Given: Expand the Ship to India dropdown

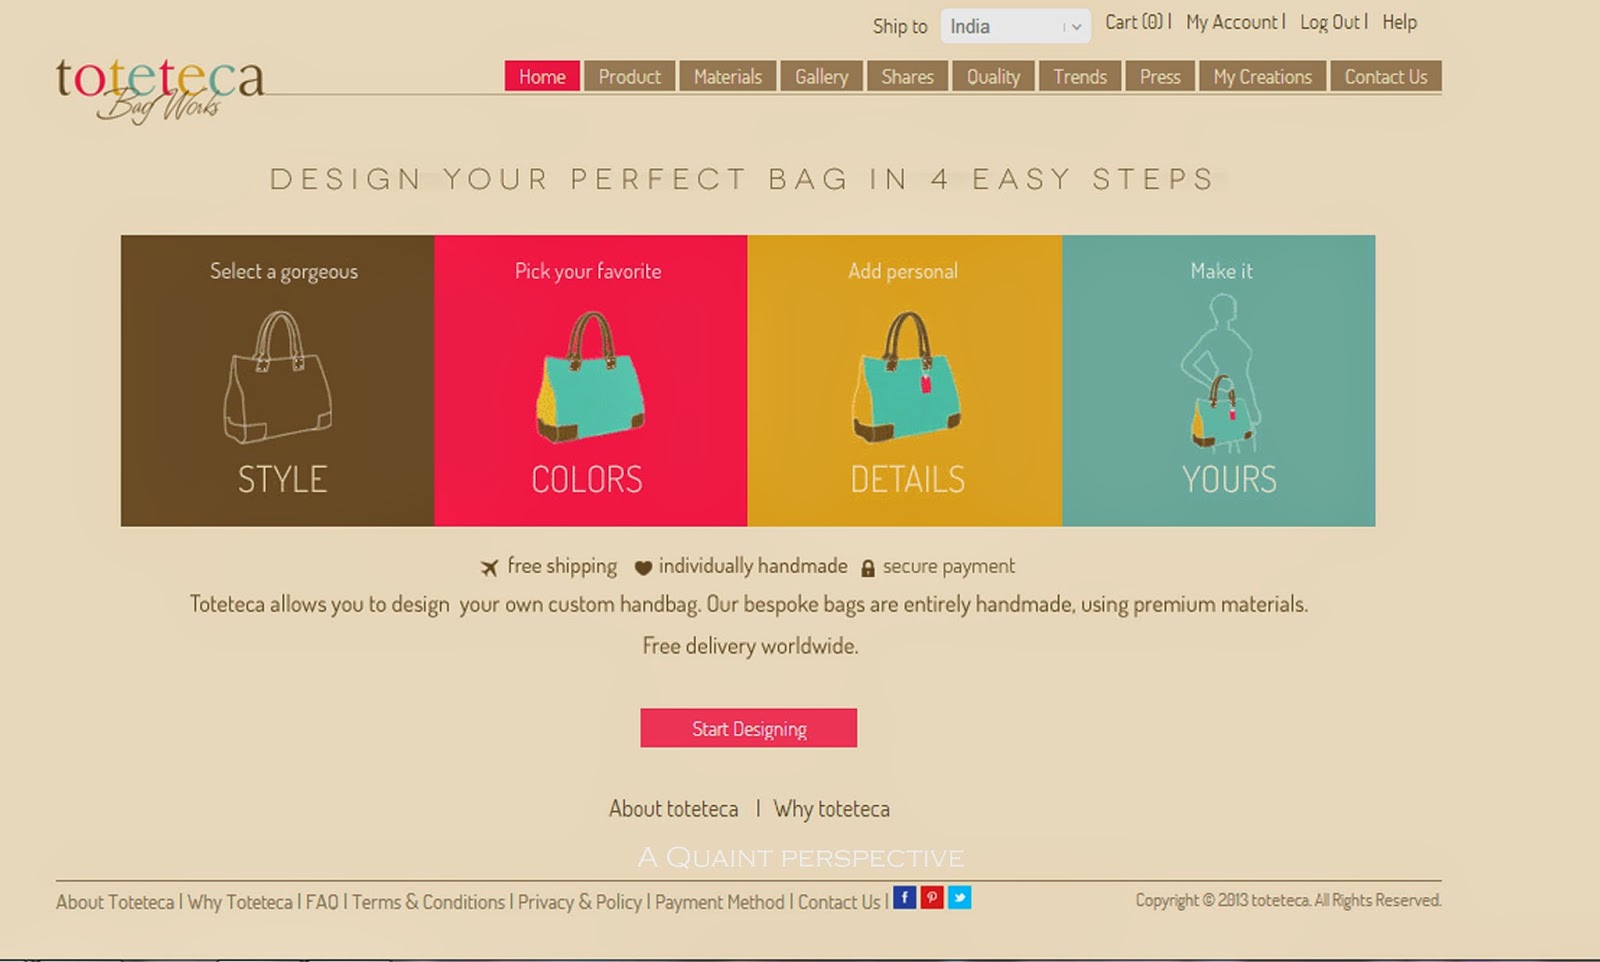Looking at the screenshot, I should point(1015,27).
